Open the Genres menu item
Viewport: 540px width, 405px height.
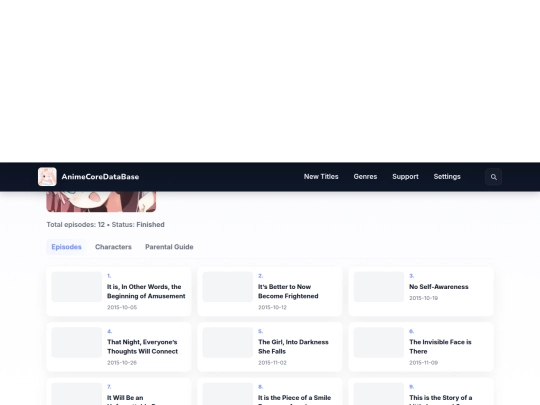365,177
